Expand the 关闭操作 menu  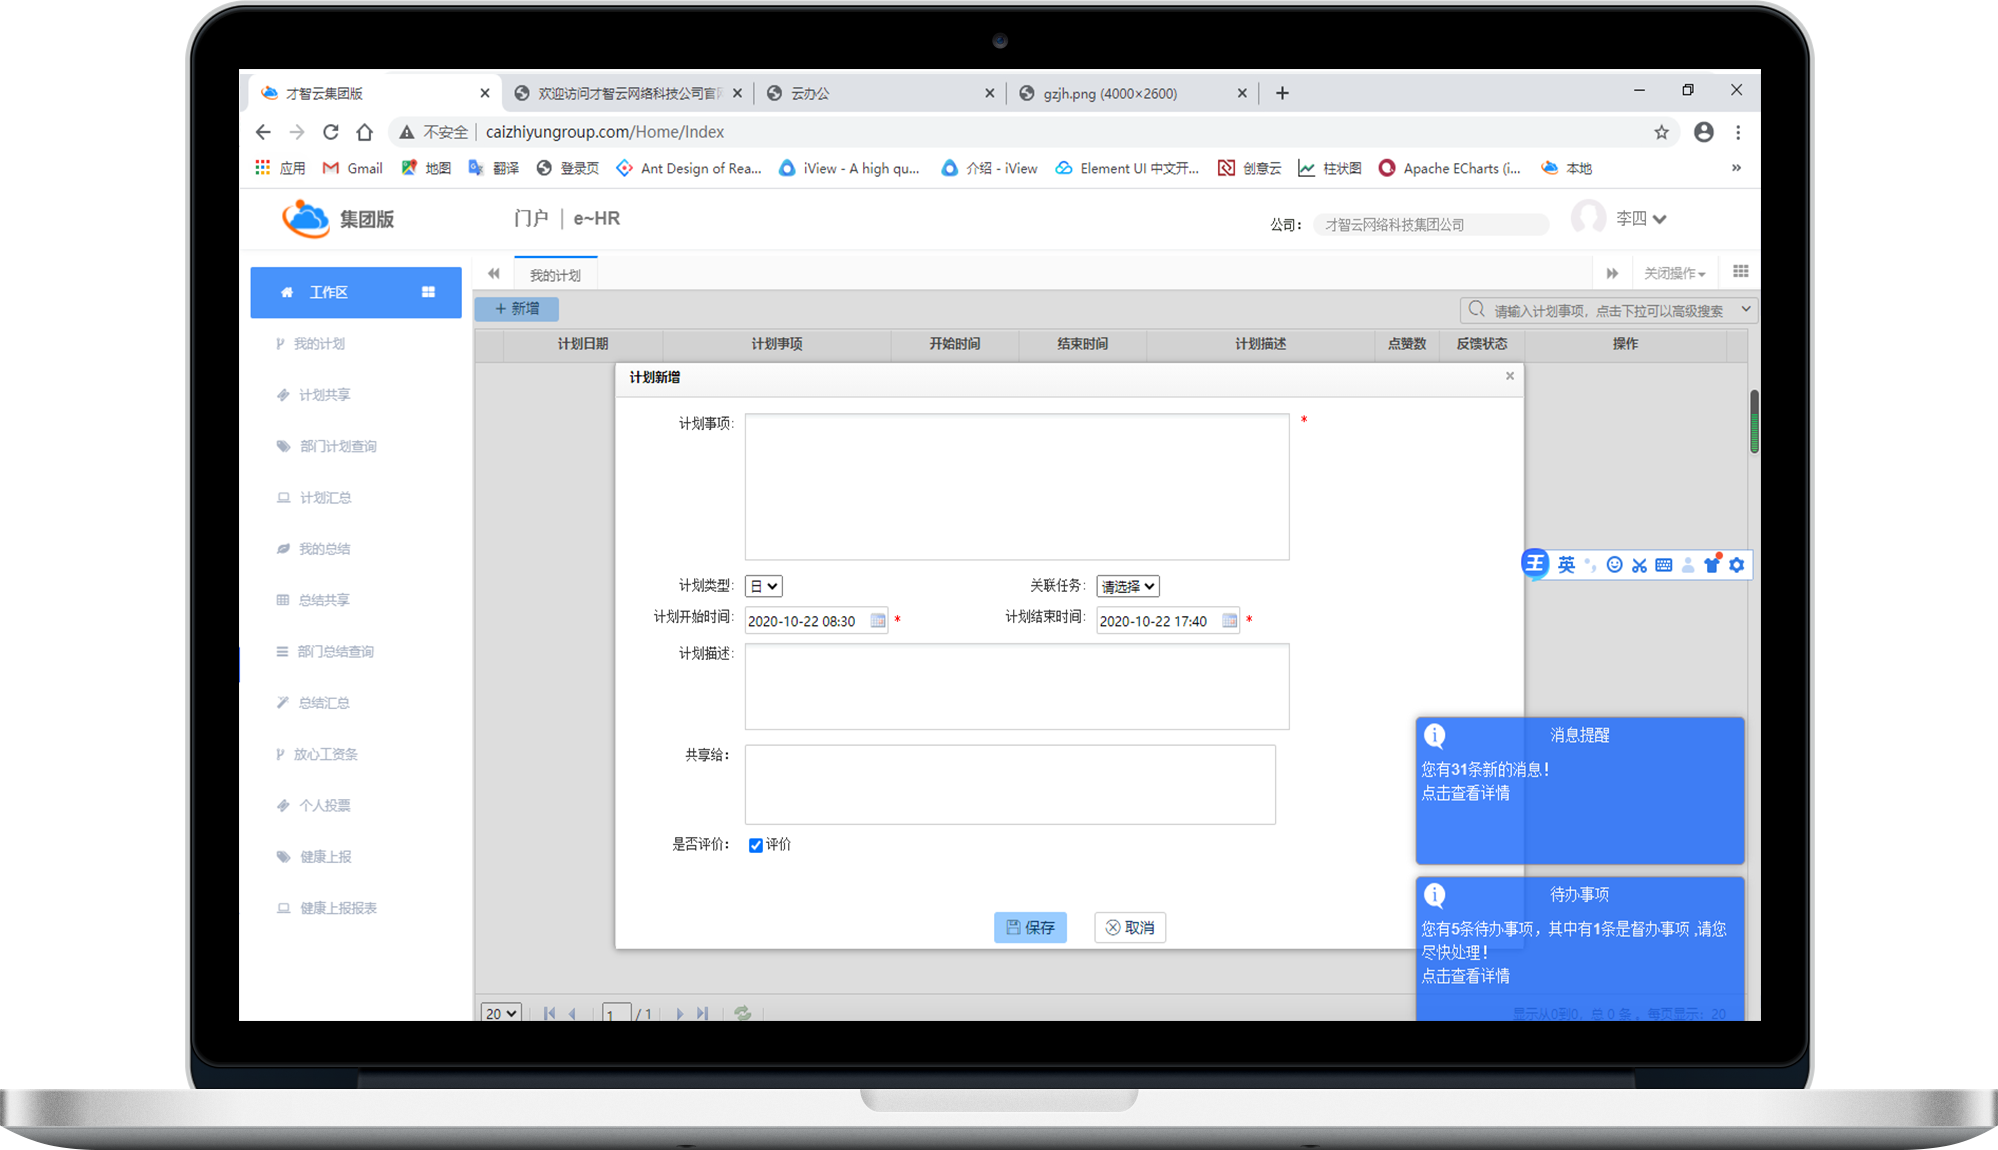tap(1674, 273)
